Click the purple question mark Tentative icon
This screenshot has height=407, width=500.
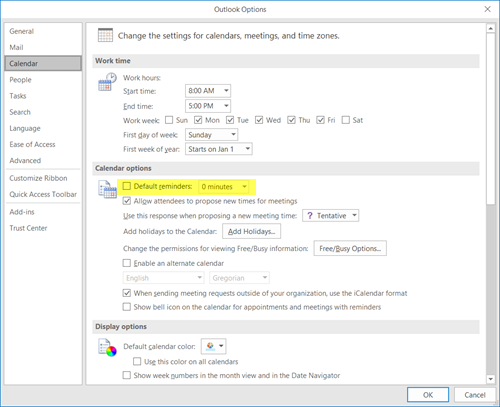tap(310, 216)
